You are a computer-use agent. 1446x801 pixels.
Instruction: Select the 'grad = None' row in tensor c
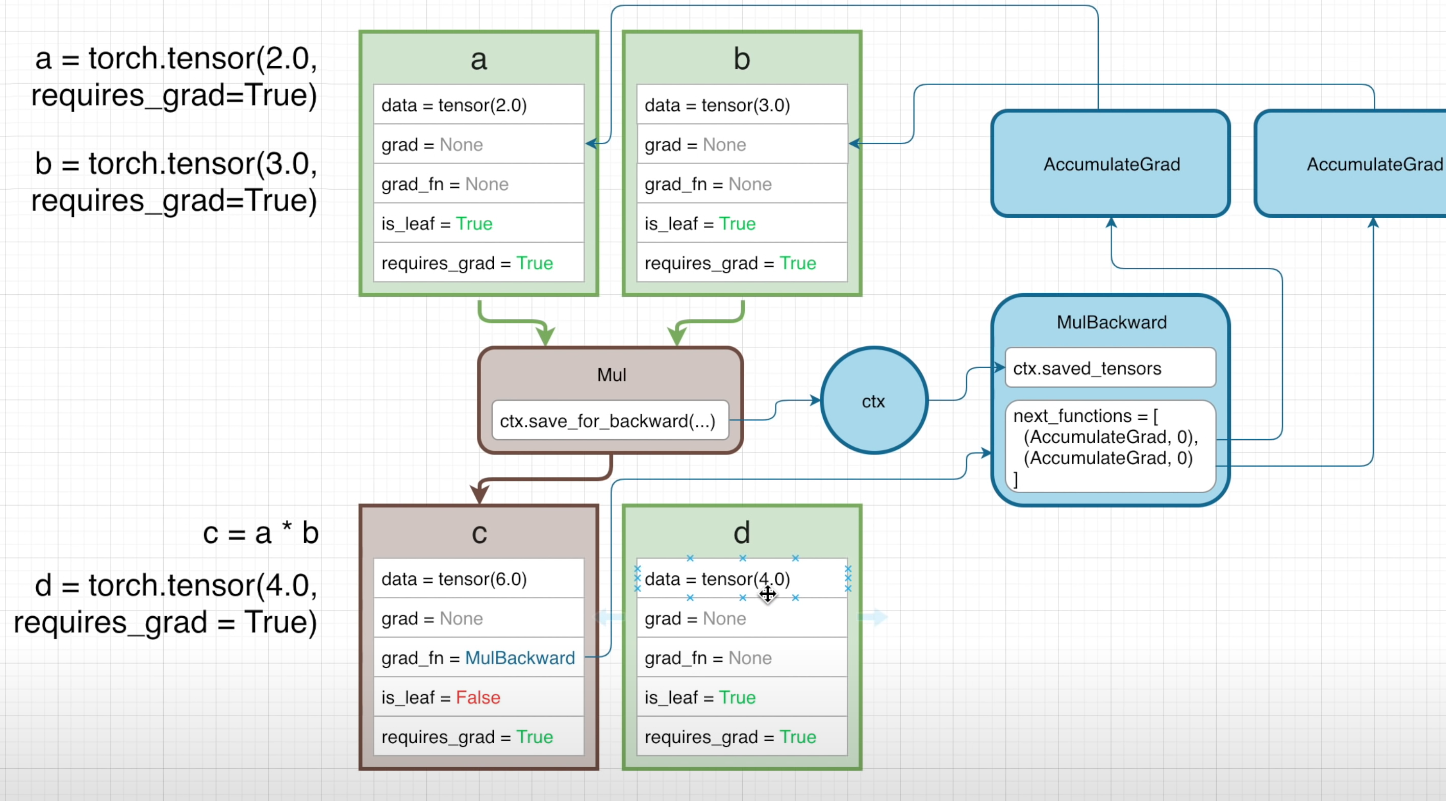click(x=479, y=619)
